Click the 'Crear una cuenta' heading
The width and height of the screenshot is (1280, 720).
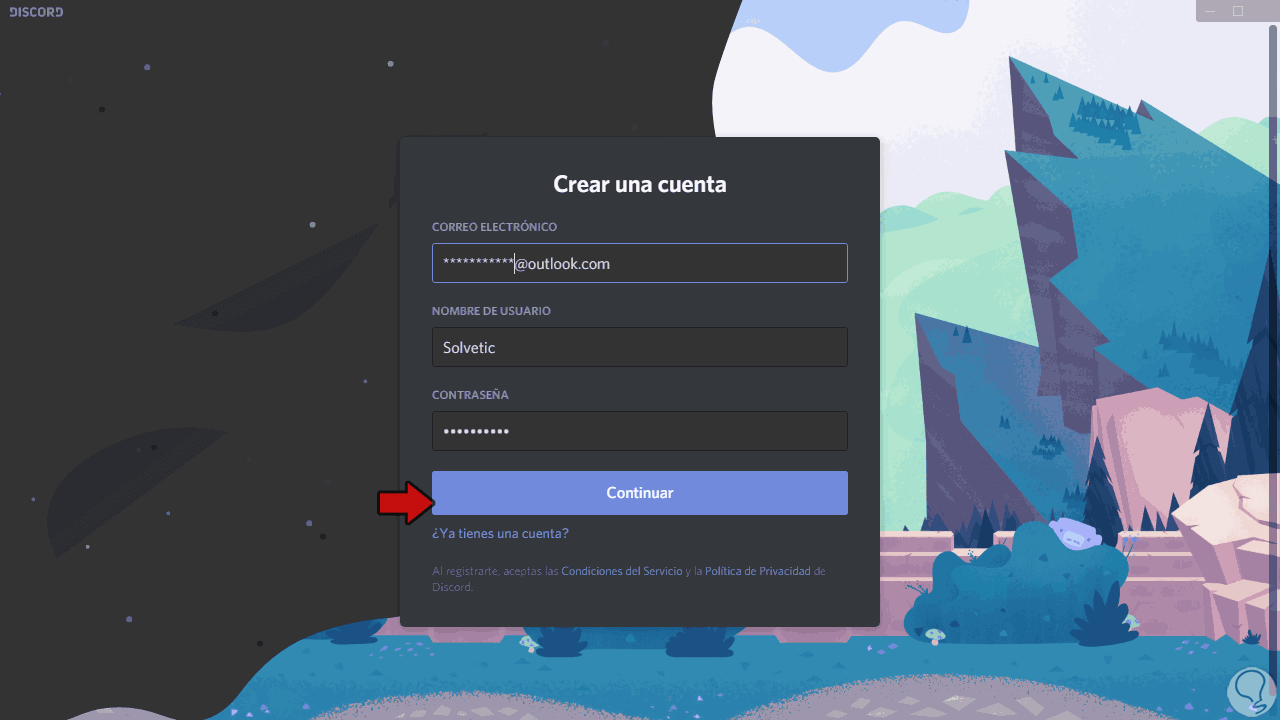click(x=640, y=184)
